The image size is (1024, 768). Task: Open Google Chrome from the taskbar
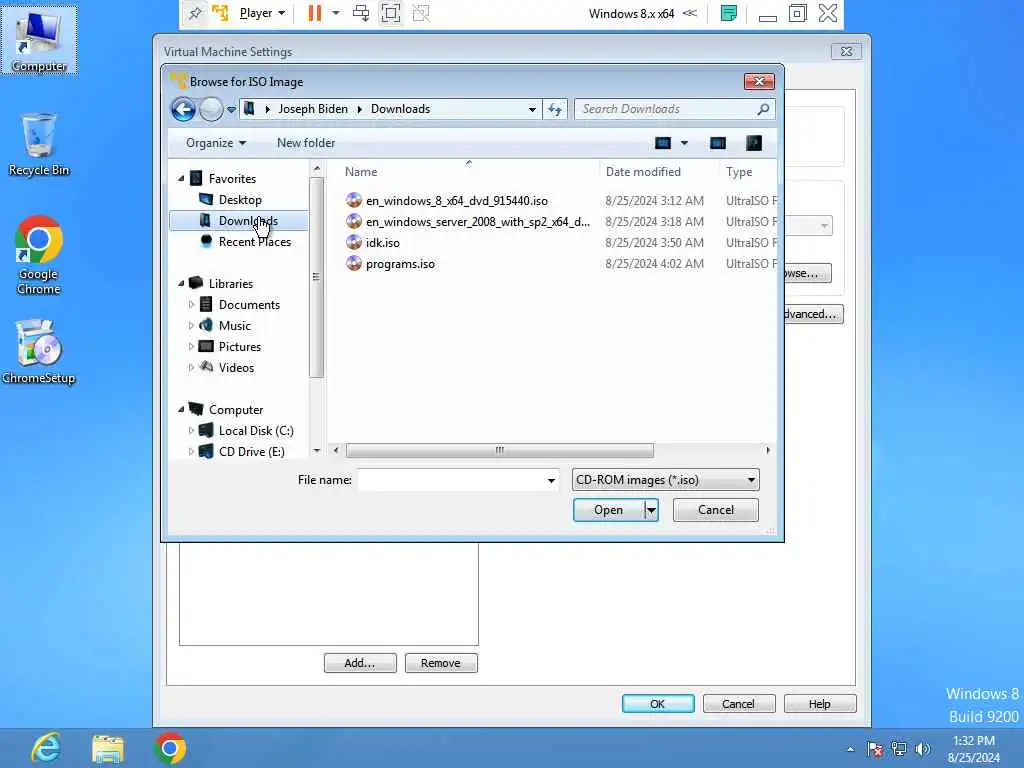pos(170,748)
